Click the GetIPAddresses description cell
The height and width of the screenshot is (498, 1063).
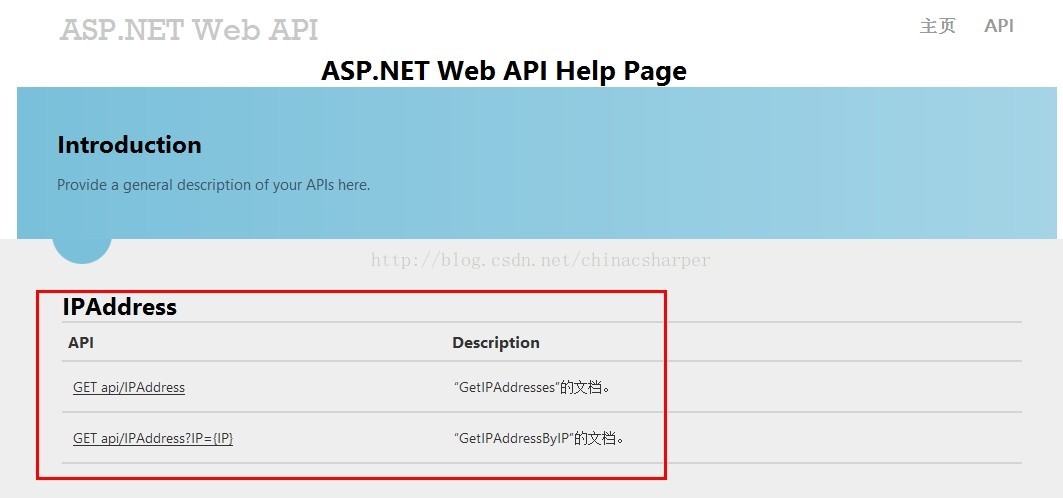tap(532, 388)
